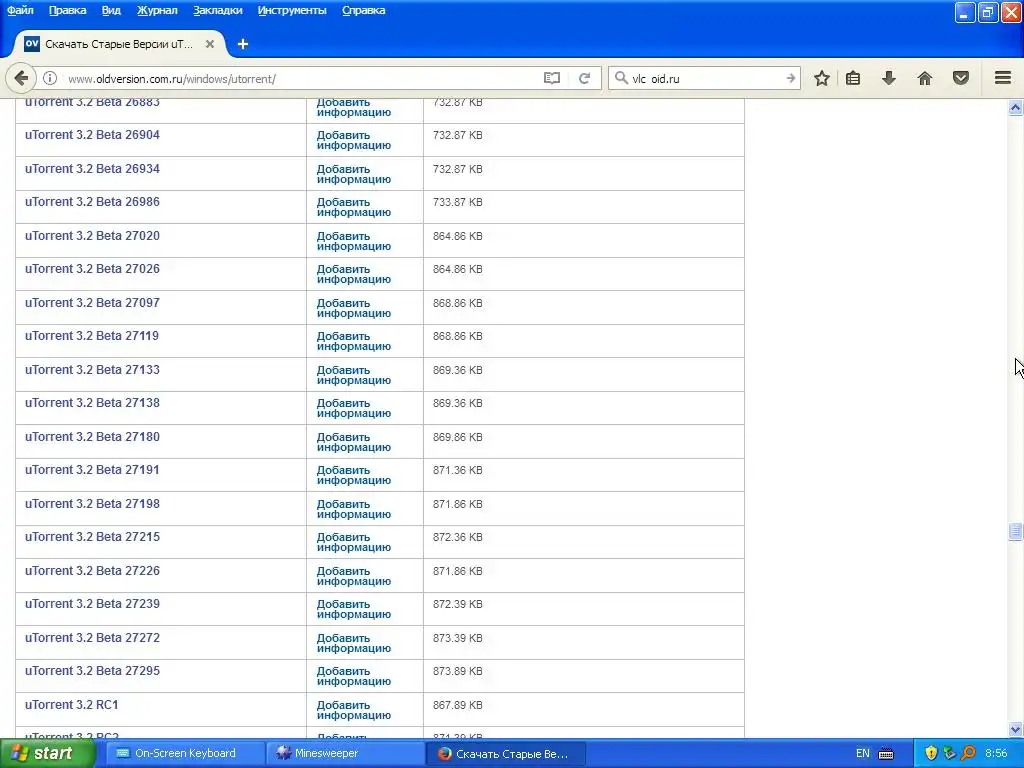The height and width of the screenshot is (768, 1024).
Task: Open the Инструменты menu
Action: pos(292,10)
